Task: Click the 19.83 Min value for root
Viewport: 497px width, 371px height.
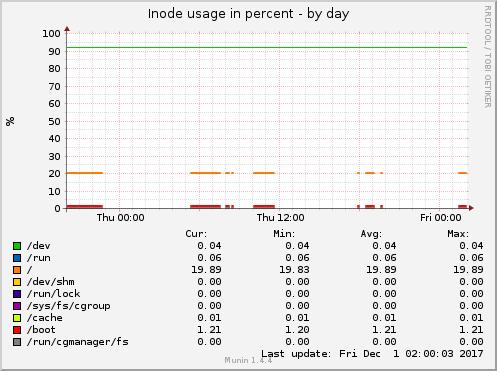Action: coord(294,270)
